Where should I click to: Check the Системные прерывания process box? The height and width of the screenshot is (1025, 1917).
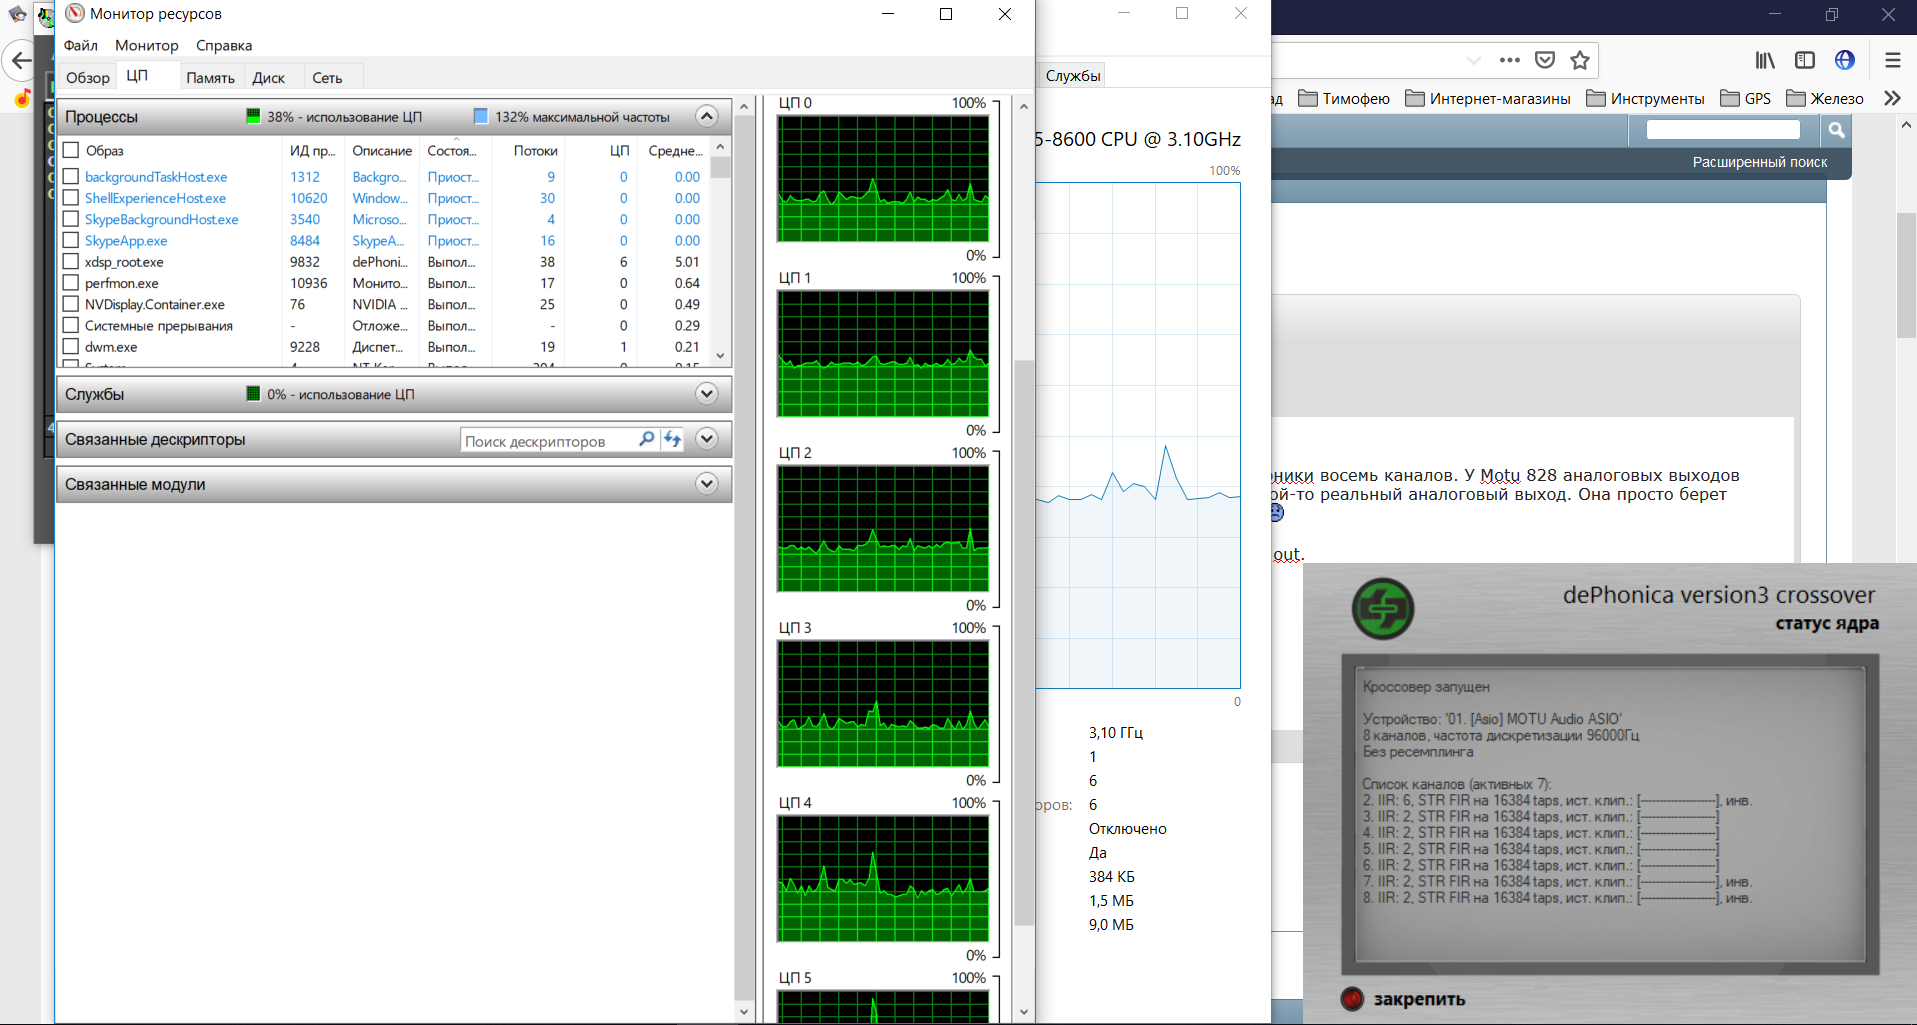point(71,325)
